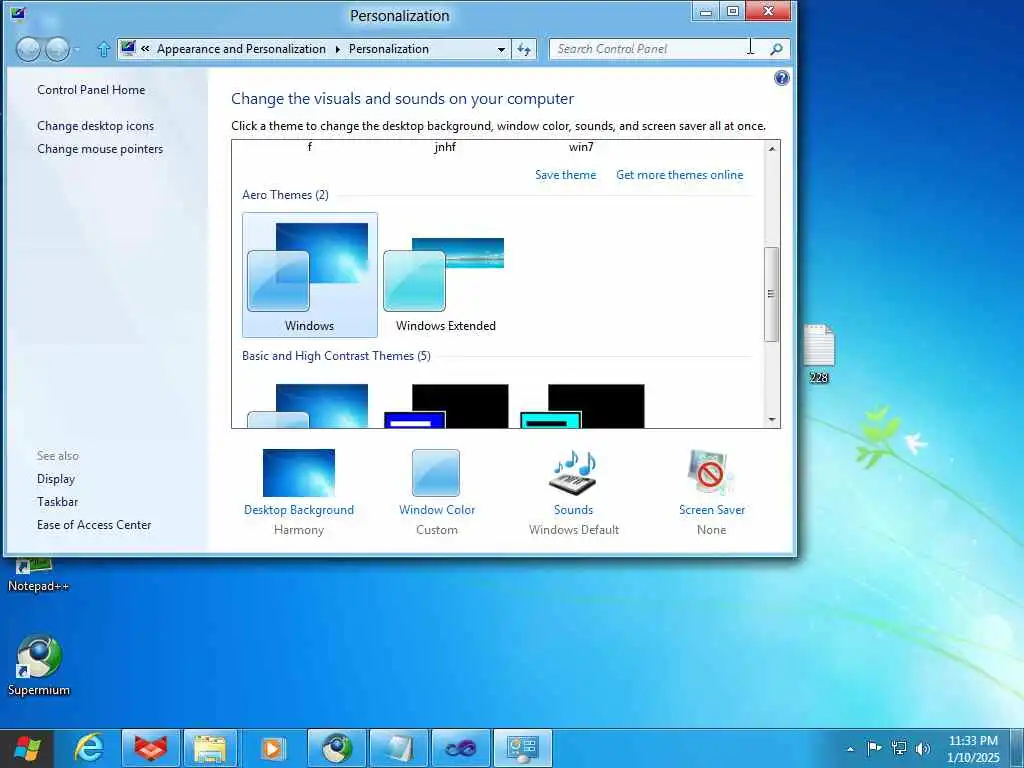Click the Screen Saver label link
This screenshot has width=1024, height=768.
pyautogui.click(x=712, y=509)
